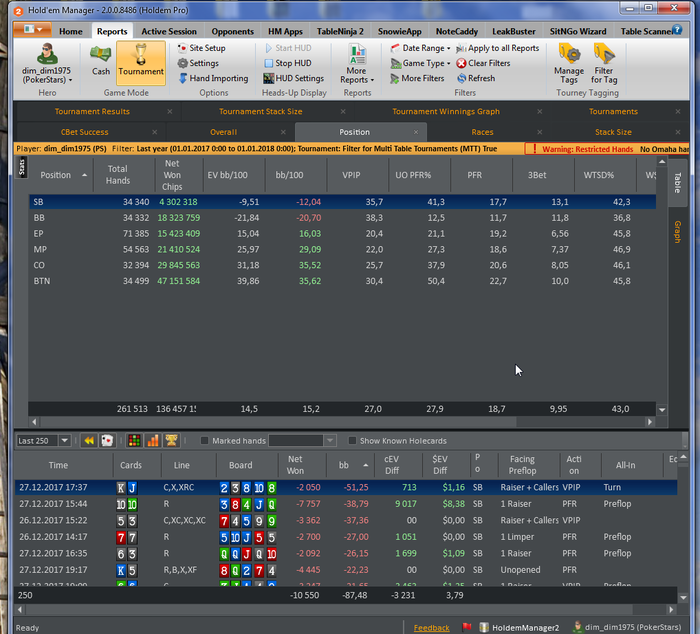Refresh the report data
This screenshot has width=700, height=634.
(476, 78)
